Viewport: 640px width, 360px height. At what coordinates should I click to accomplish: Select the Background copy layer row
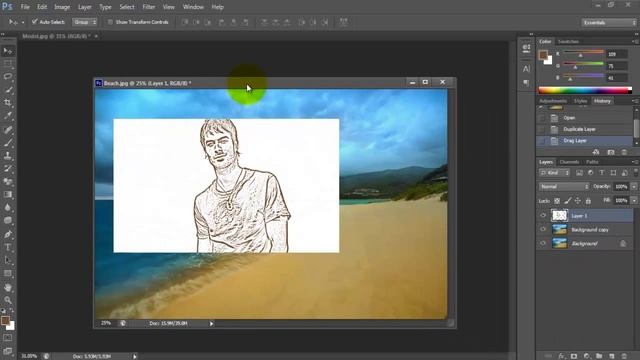[x=585, y=230]
